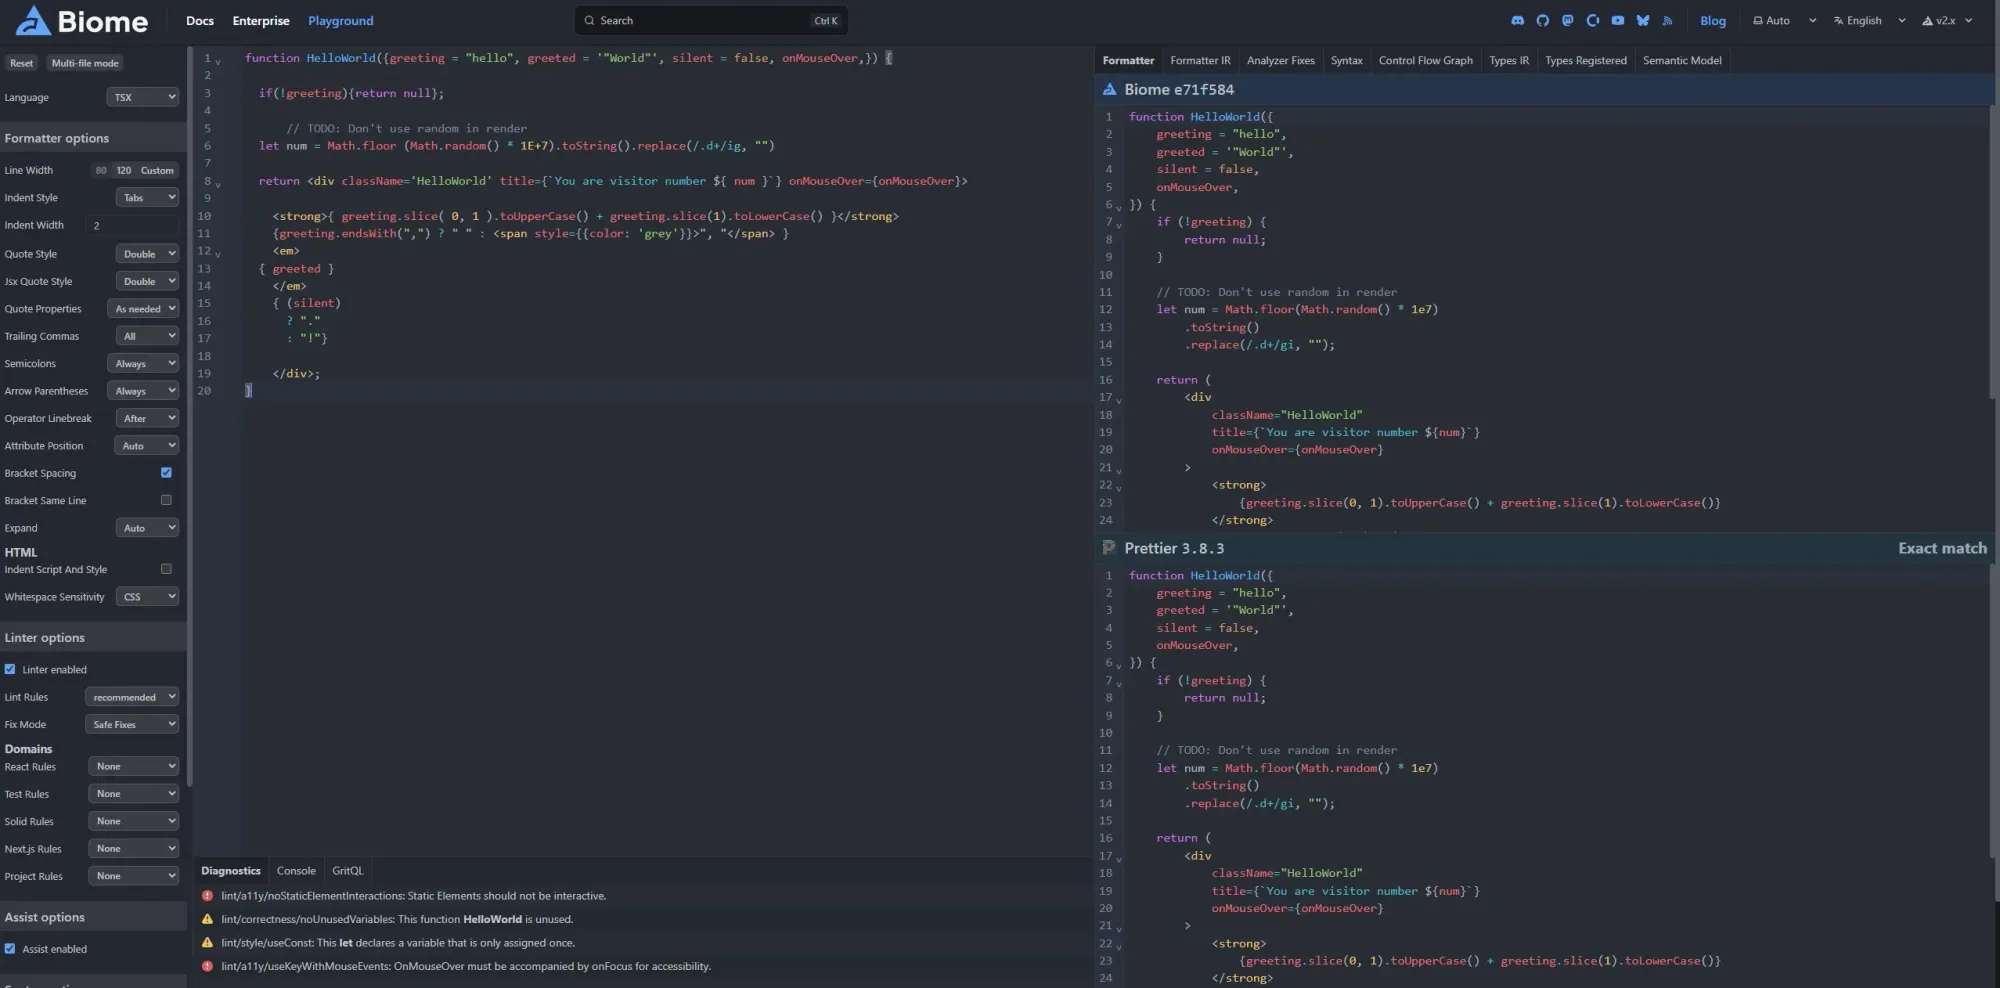Image resolution: width=2000 pixels, height=988 pixels.
Task: Open the GitHub repository icon
Action: pos(1542,20)
